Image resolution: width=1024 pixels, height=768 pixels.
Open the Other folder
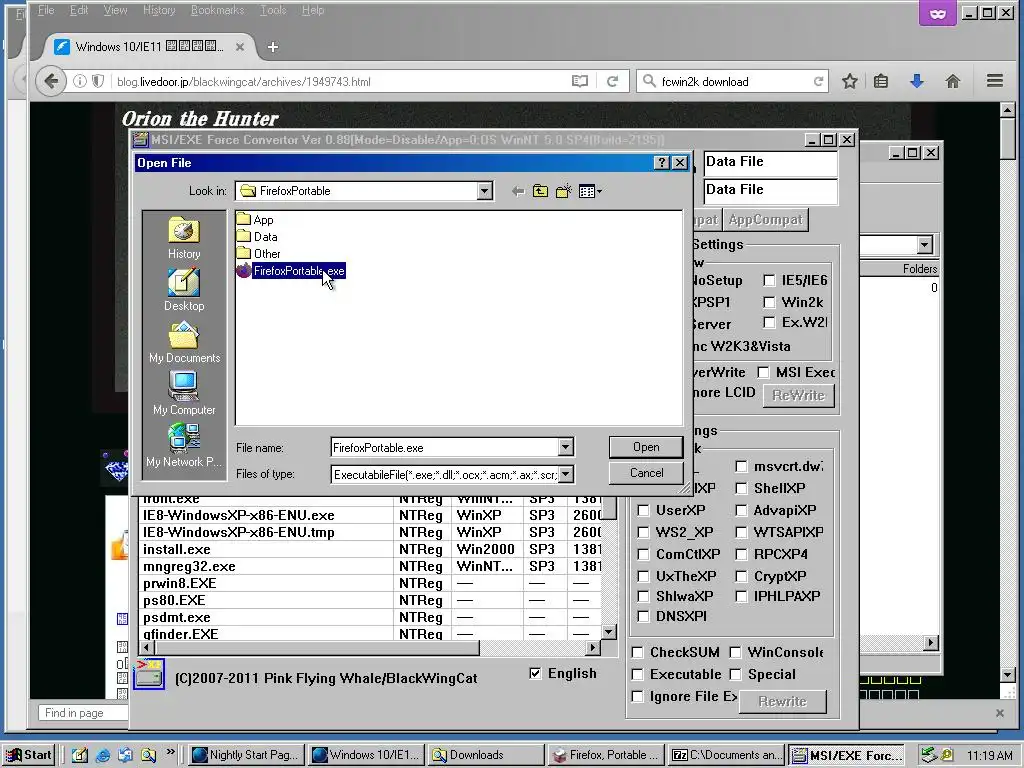[x=259, y=253]
